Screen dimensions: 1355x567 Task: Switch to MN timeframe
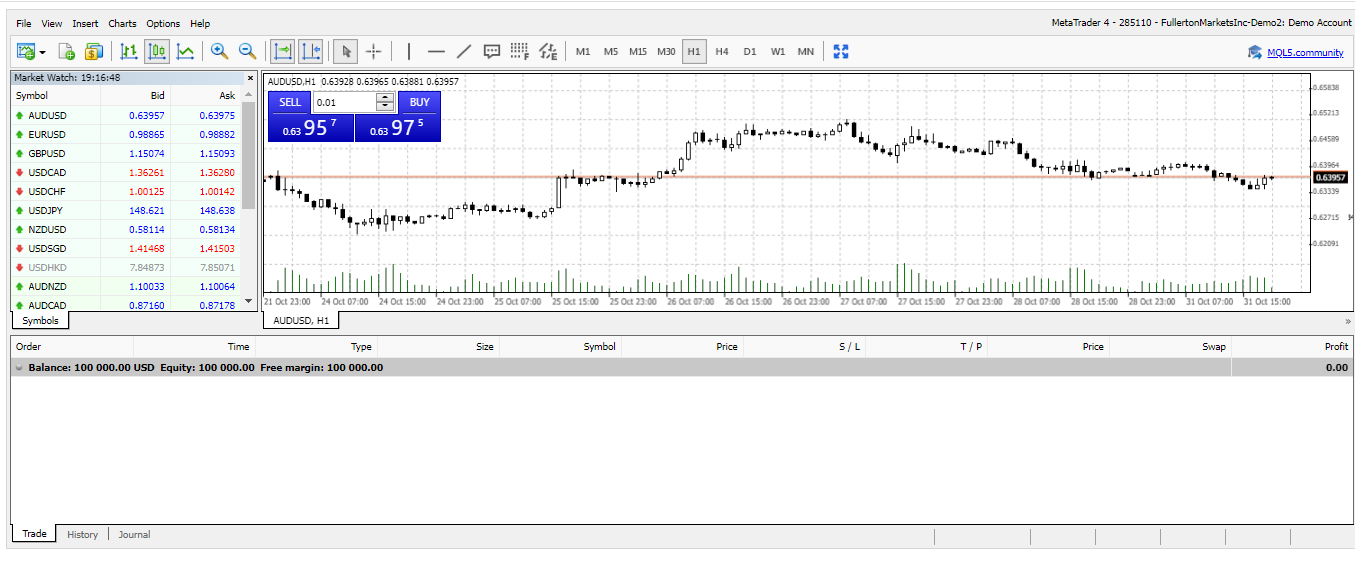(x=806, y=52)
